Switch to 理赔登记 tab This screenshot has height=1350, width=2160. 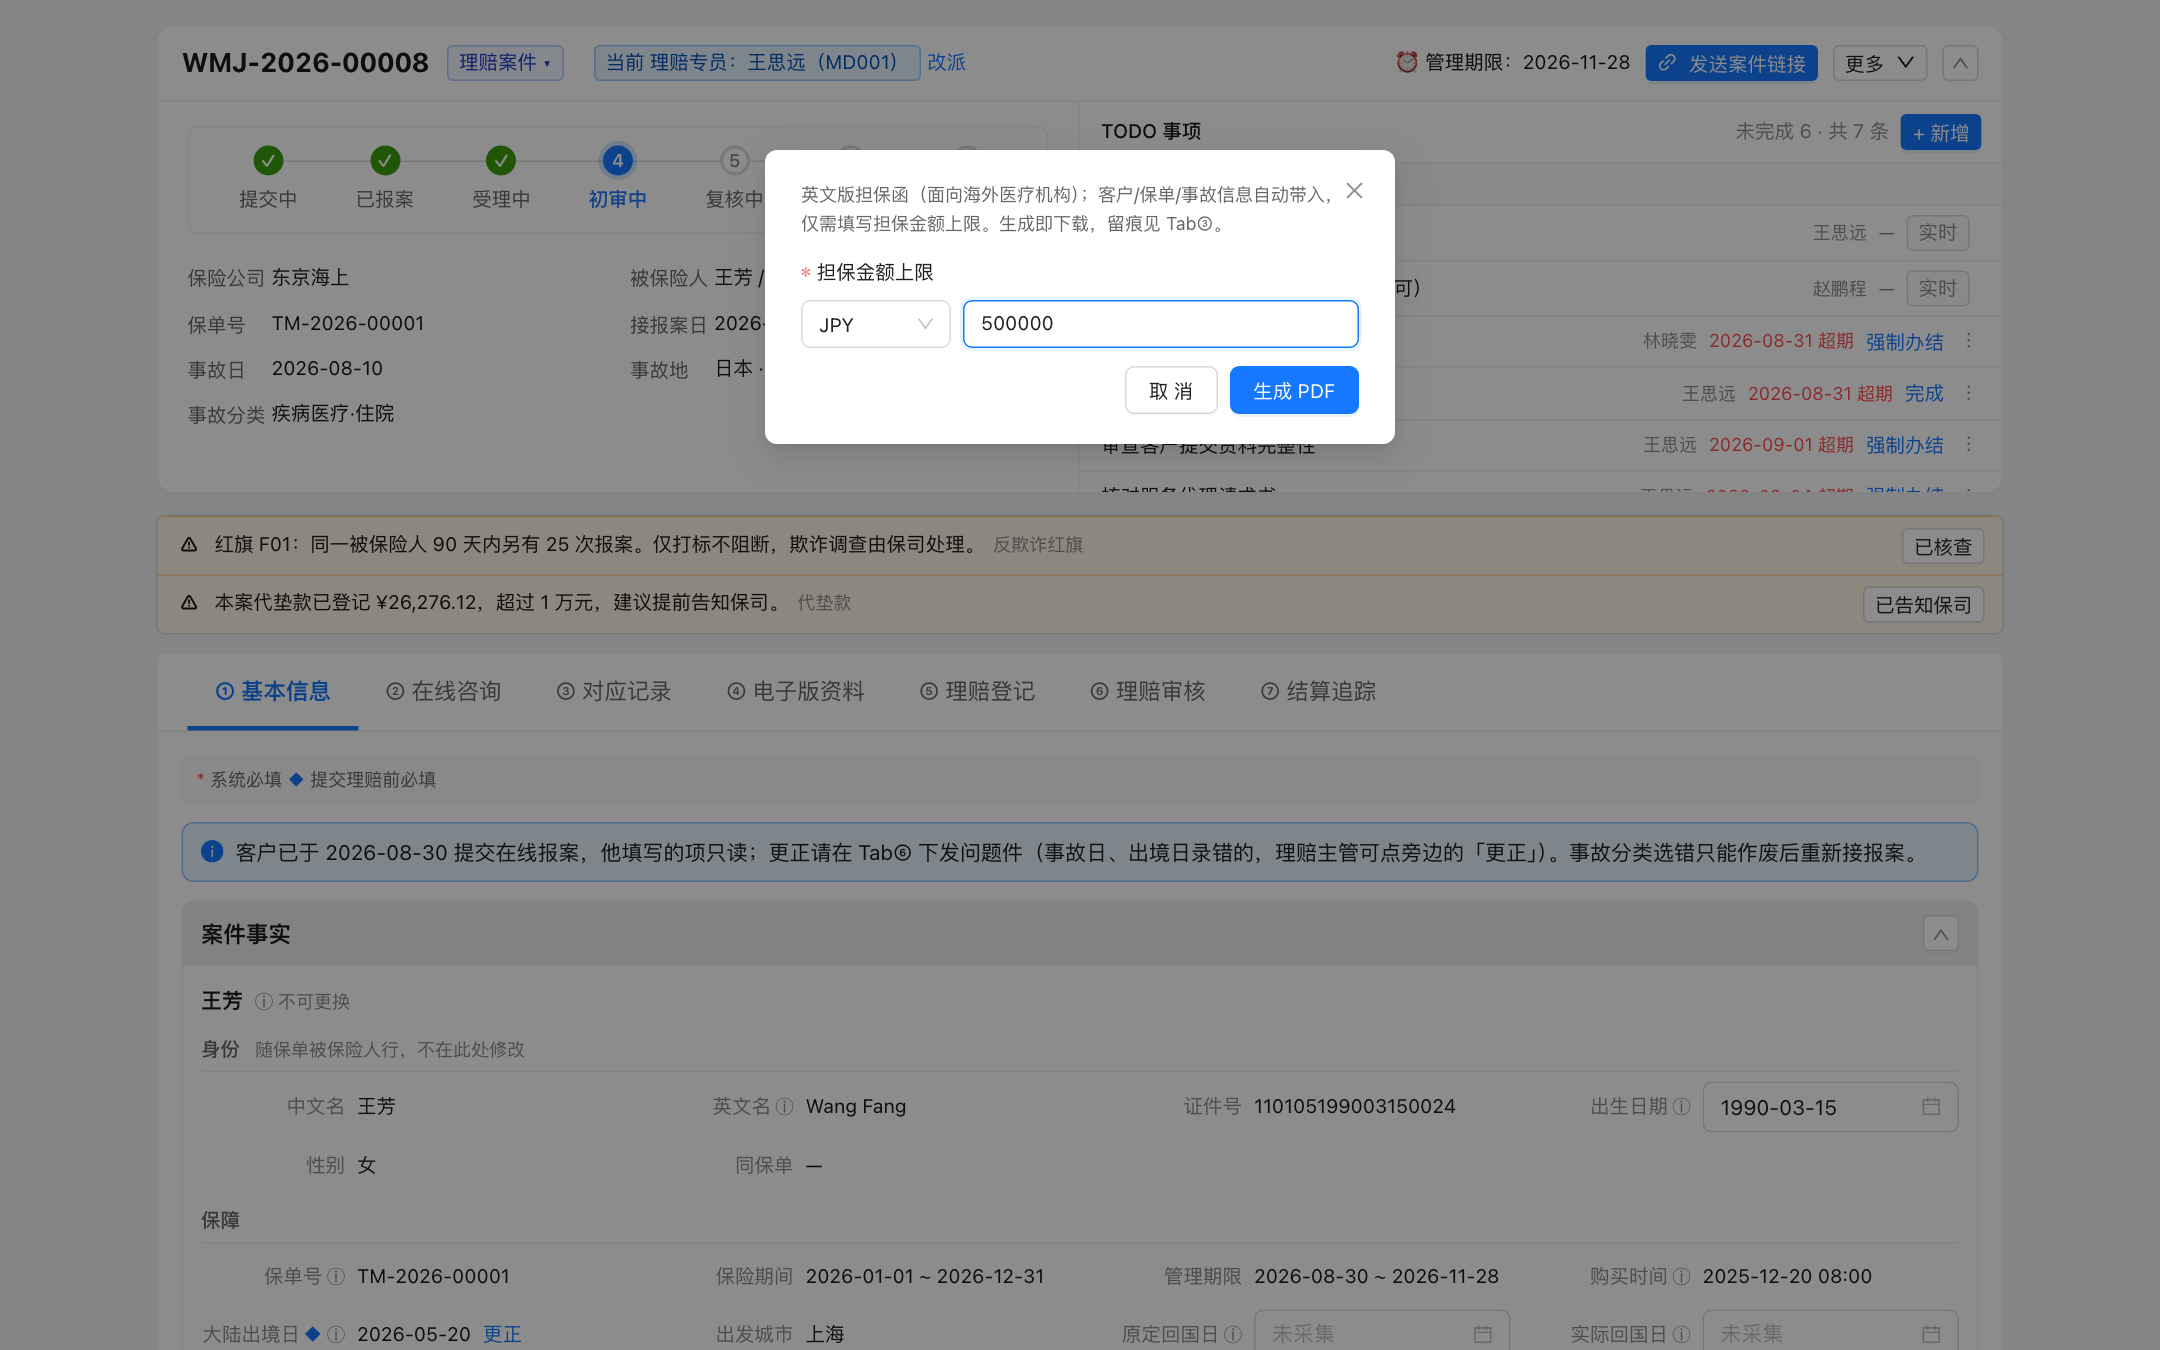coord(977,691)
